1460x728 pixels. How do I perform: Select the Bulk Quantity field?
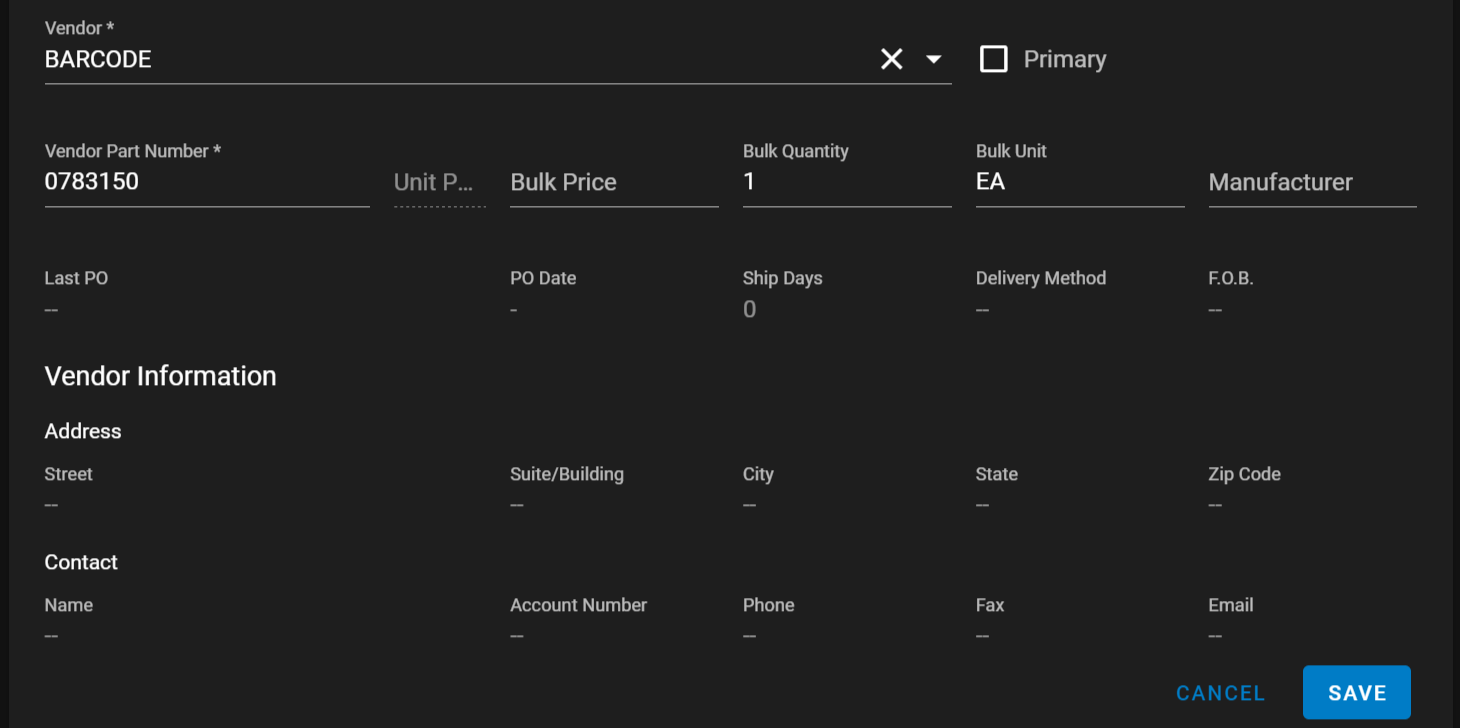point(846,182)
